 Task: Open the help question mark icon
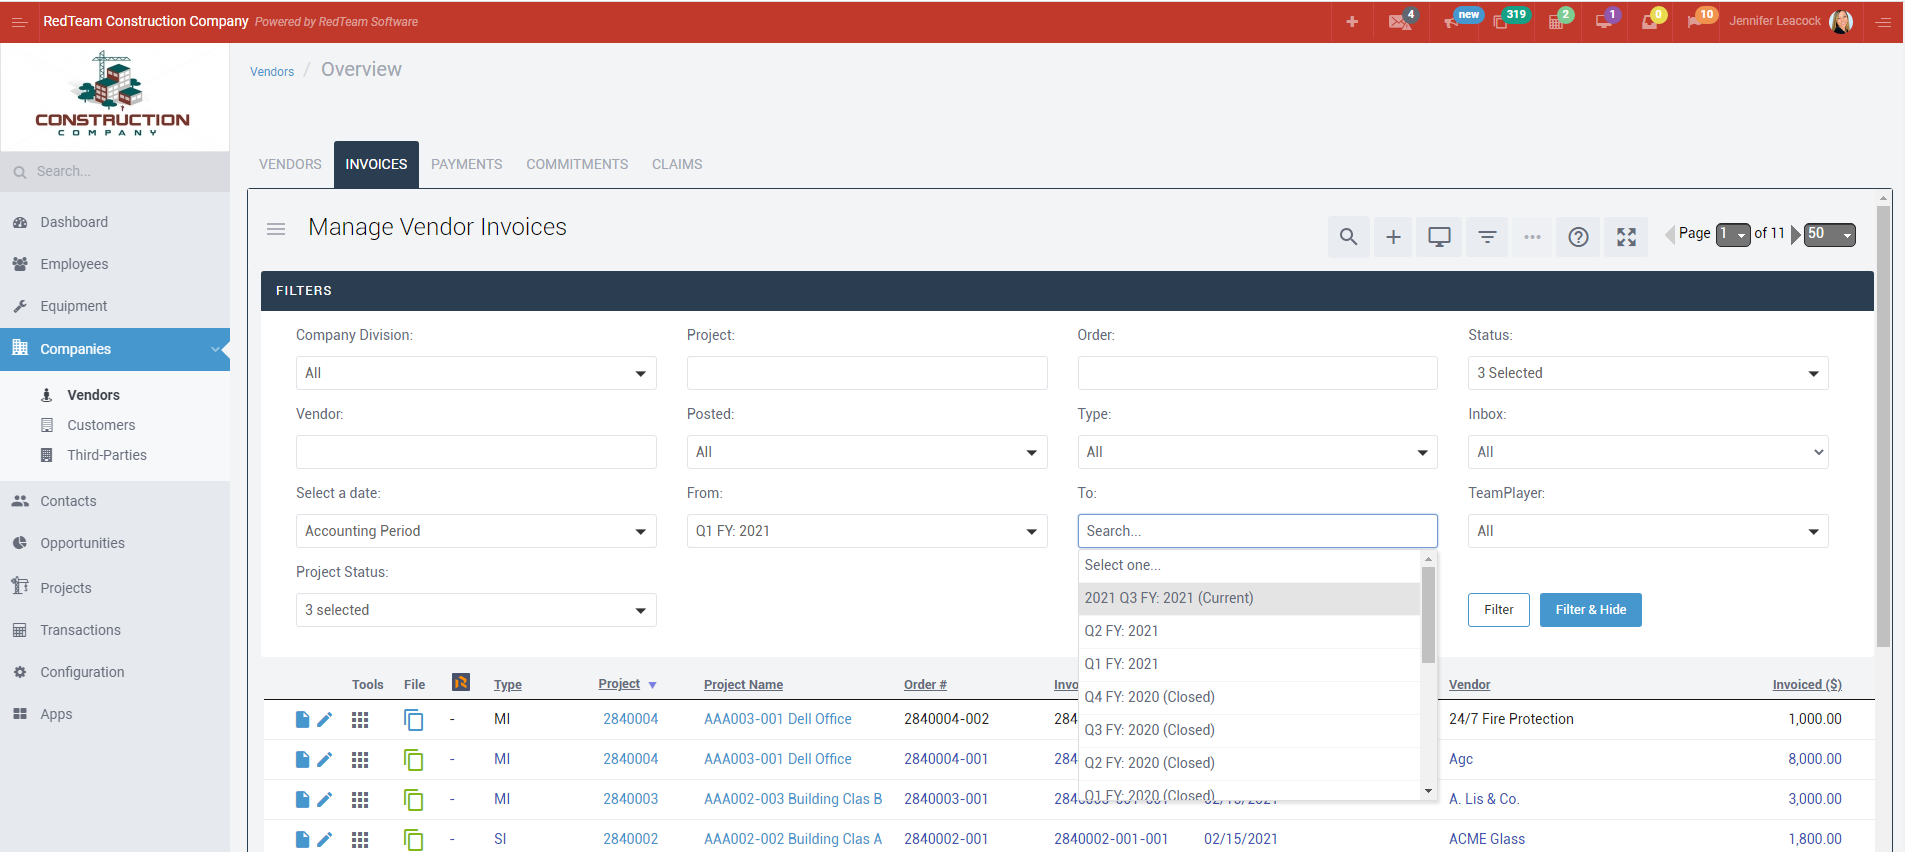pos(1578,237)
